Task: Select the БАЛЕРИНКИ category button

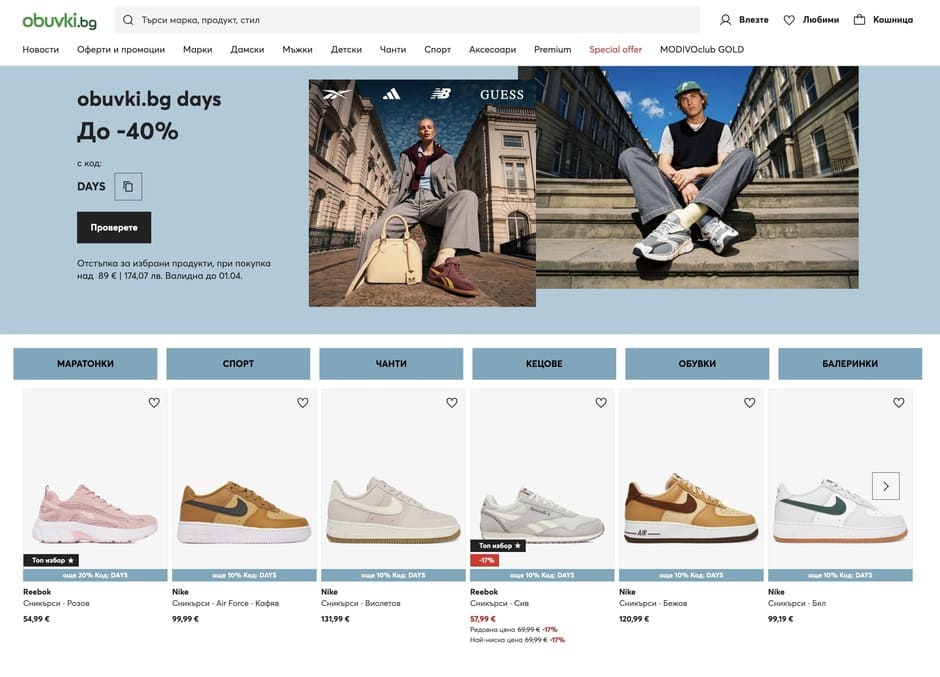Action: tap(850, 364)
